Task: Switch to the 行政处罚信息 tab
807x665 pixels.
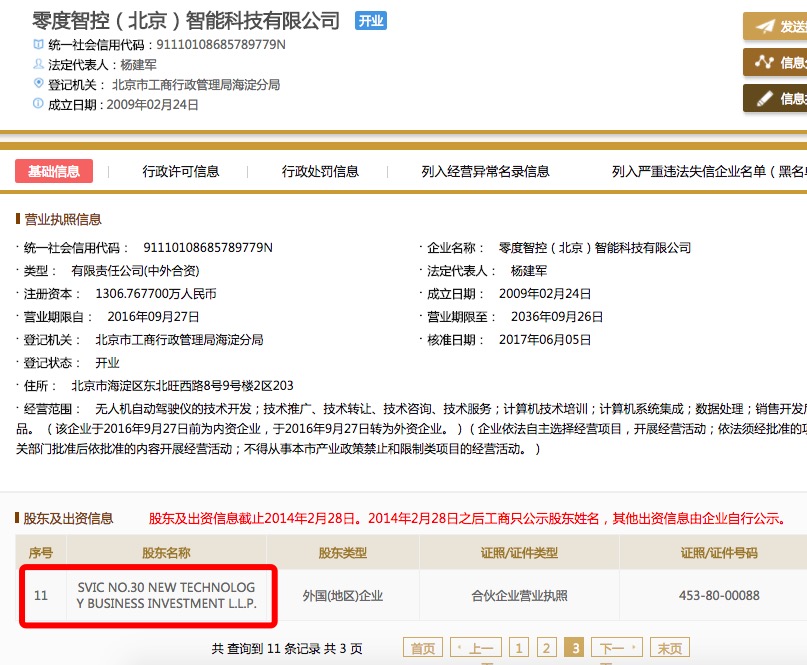Action: coord(320,171)
